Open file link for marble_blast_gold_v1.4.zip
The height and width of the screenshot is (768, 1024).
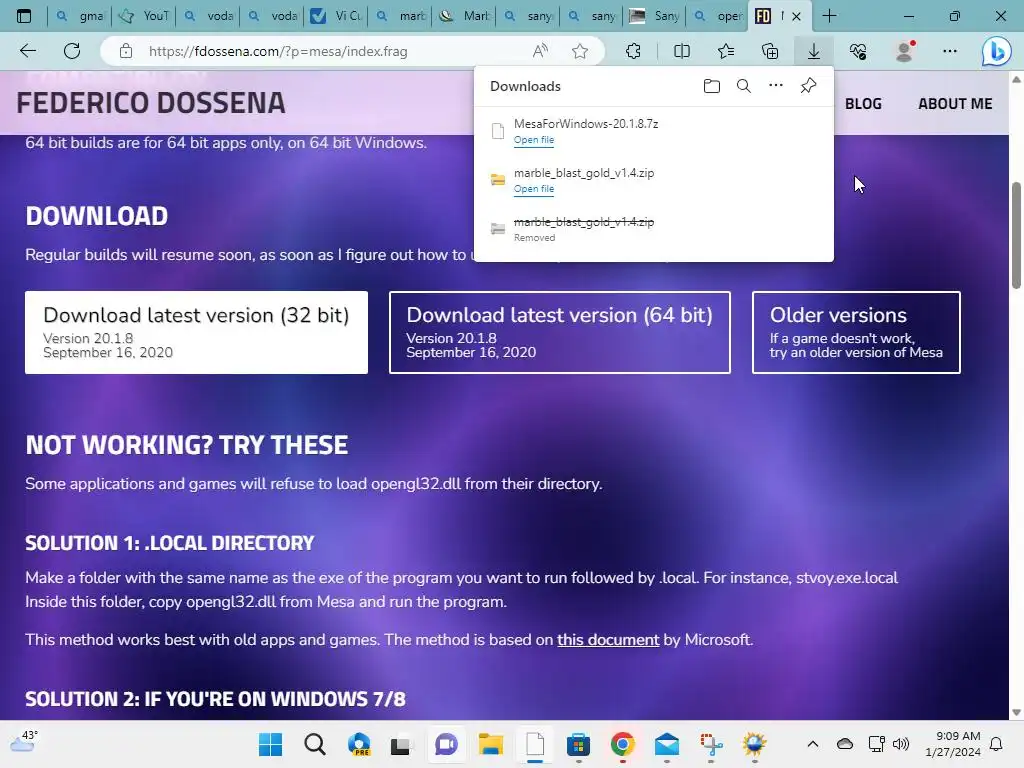(x=534, y=189)
